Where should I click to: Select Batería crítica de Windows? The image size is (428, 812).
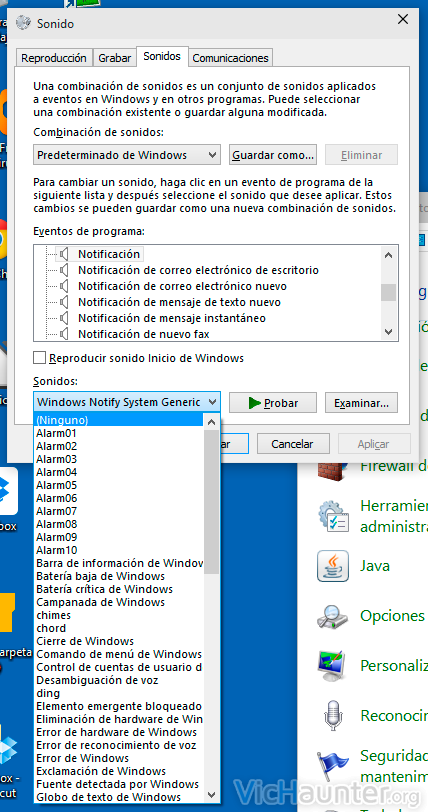[x=119, y=589]
